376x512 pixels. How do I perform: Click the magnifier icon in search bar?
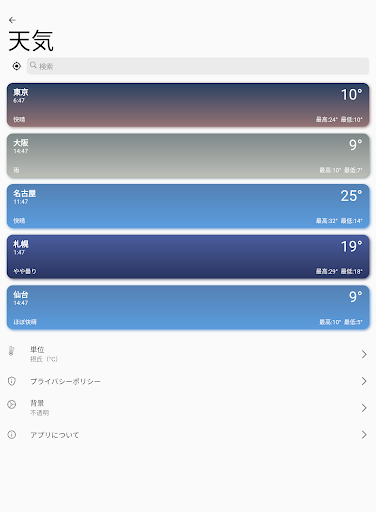tap(33, 65)
